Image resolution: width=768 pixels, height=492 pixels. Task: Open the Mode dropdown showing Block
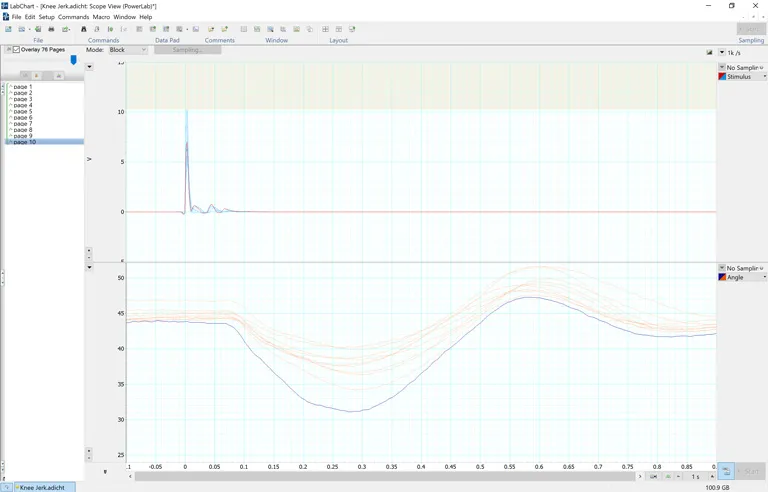point(128,49)
